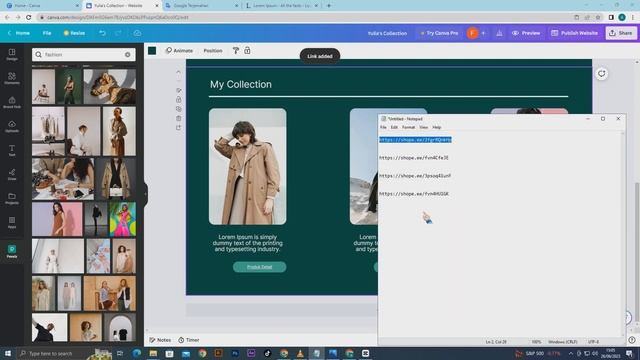Open the background color swatch
The height and width of the screenshot is (360, 640).
[x=152, y=51]
